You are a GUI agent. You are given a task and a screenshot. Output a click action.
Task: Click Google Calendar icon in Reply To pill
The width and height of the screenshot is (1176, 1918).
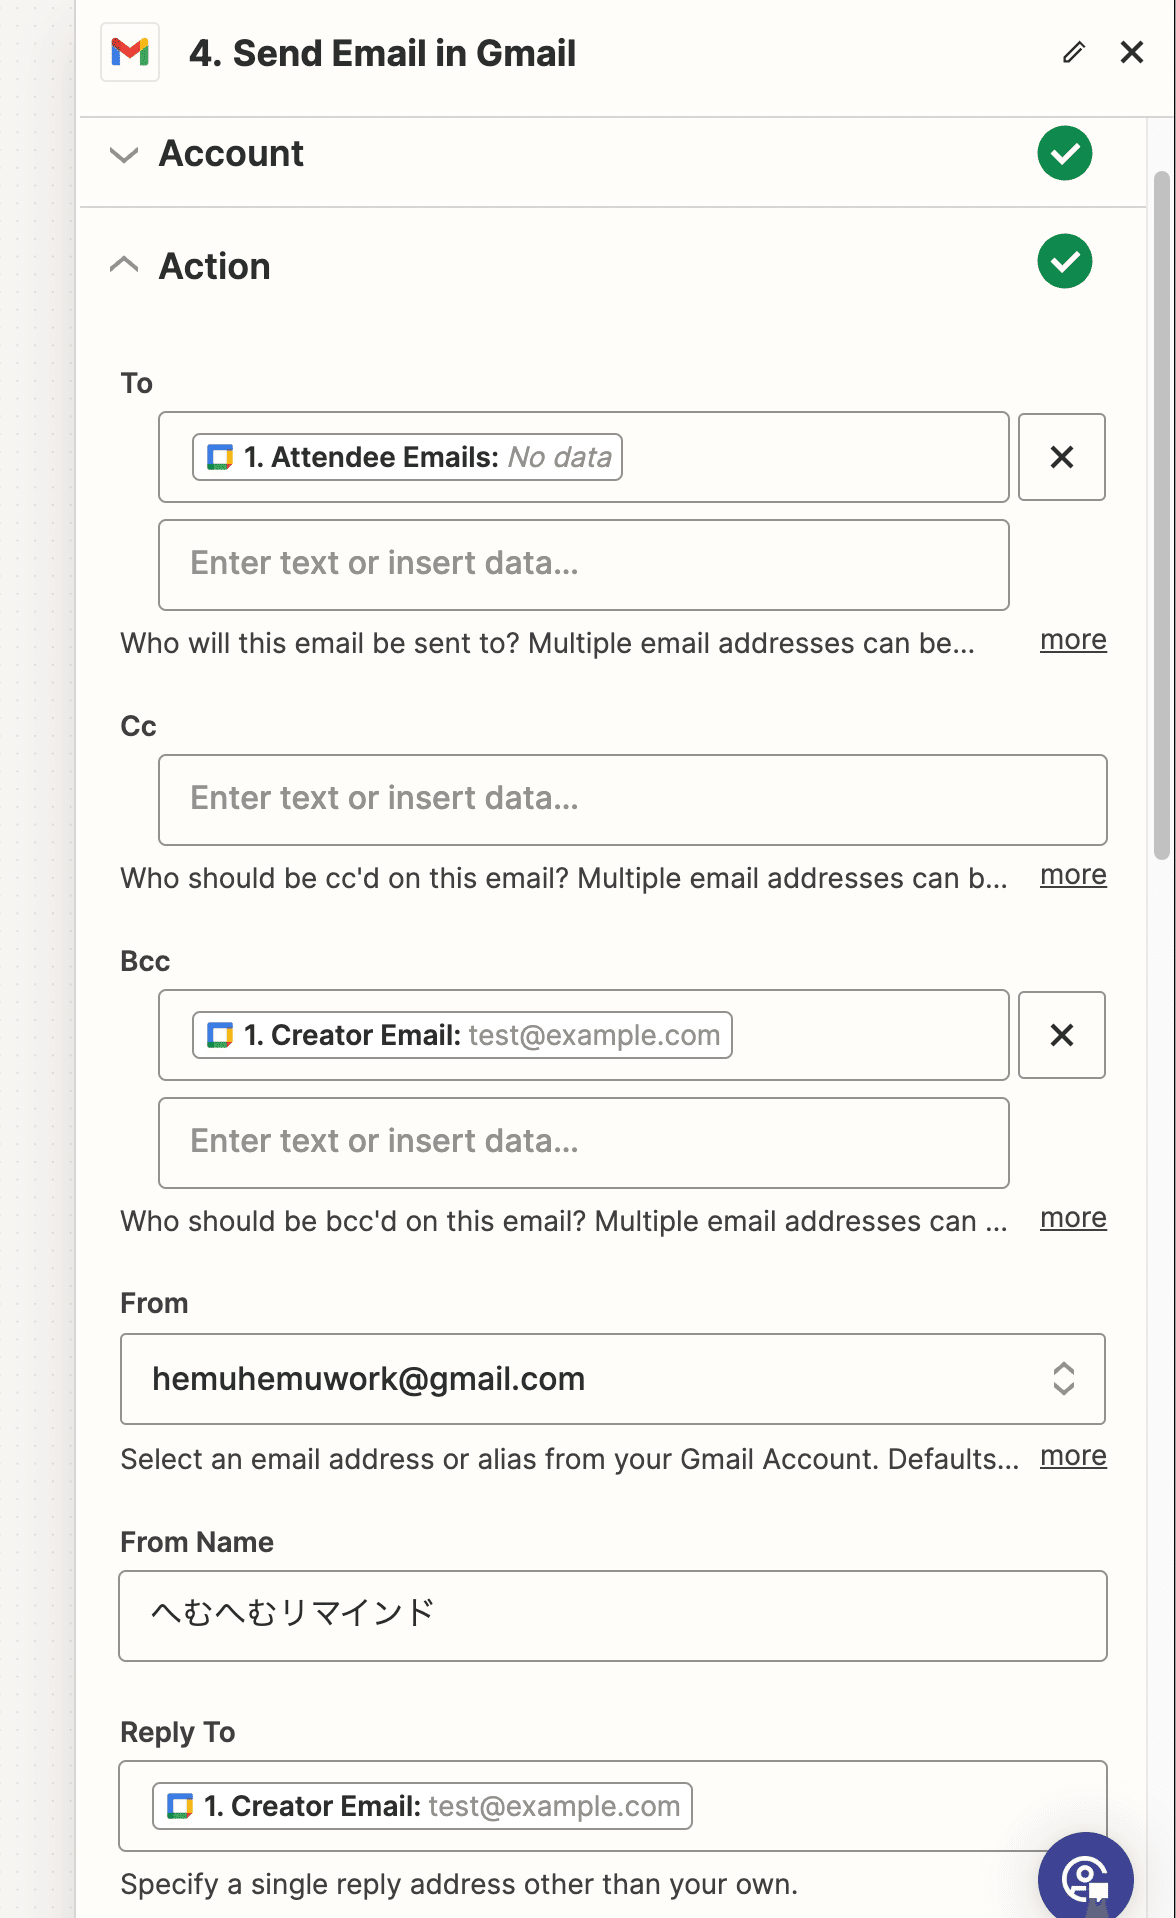pos(180,1806)
